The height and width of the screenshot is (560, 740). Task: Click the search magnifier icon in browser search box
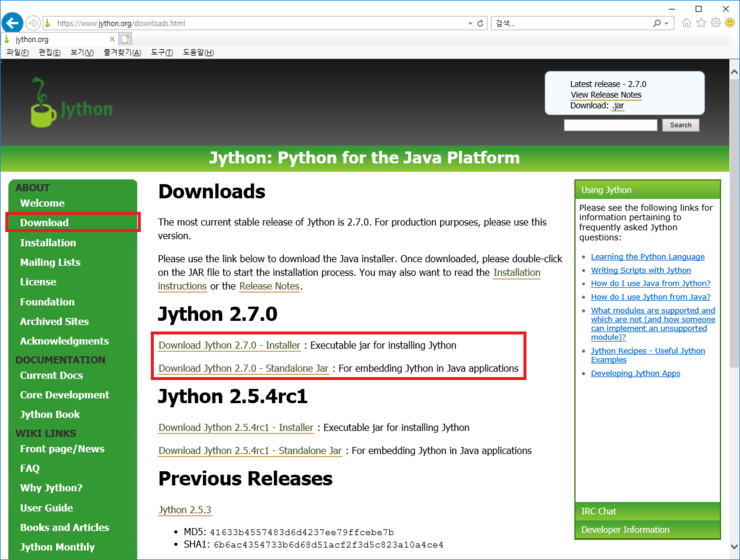[655, 23]
